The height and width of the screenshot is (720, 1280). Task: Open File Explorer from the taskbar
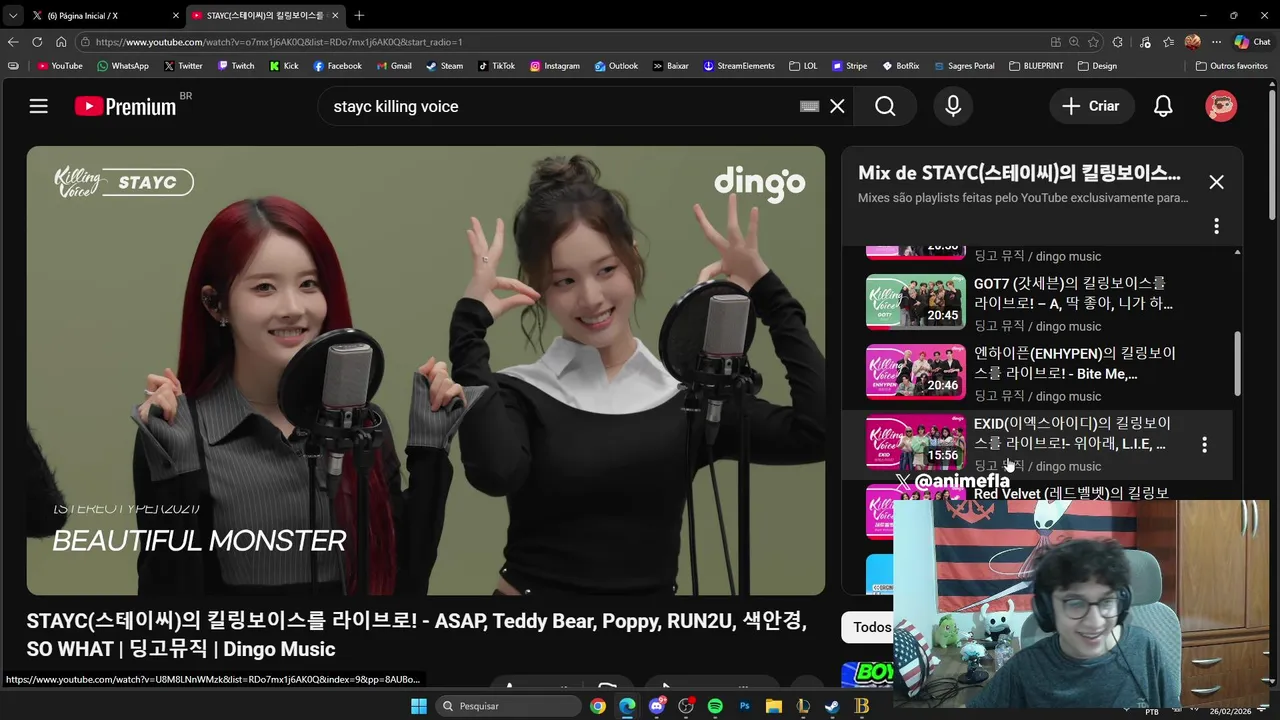pos(773,706)
